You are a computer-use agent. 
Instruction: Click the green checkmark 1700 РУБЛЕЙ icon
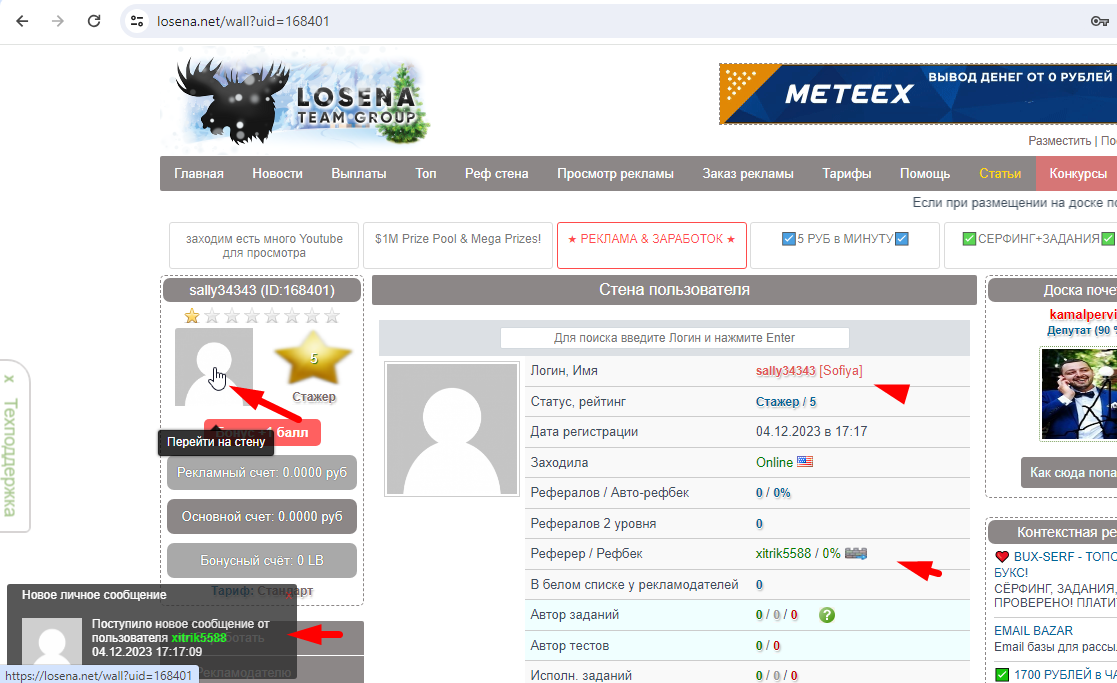[1002, 674]
